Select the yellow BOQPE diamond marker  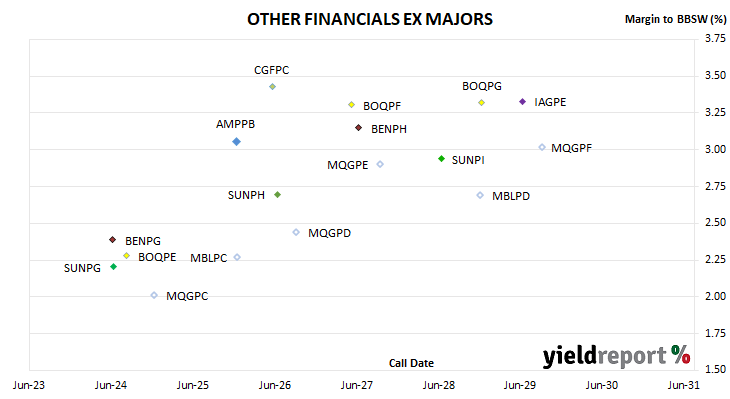(126, 256)
